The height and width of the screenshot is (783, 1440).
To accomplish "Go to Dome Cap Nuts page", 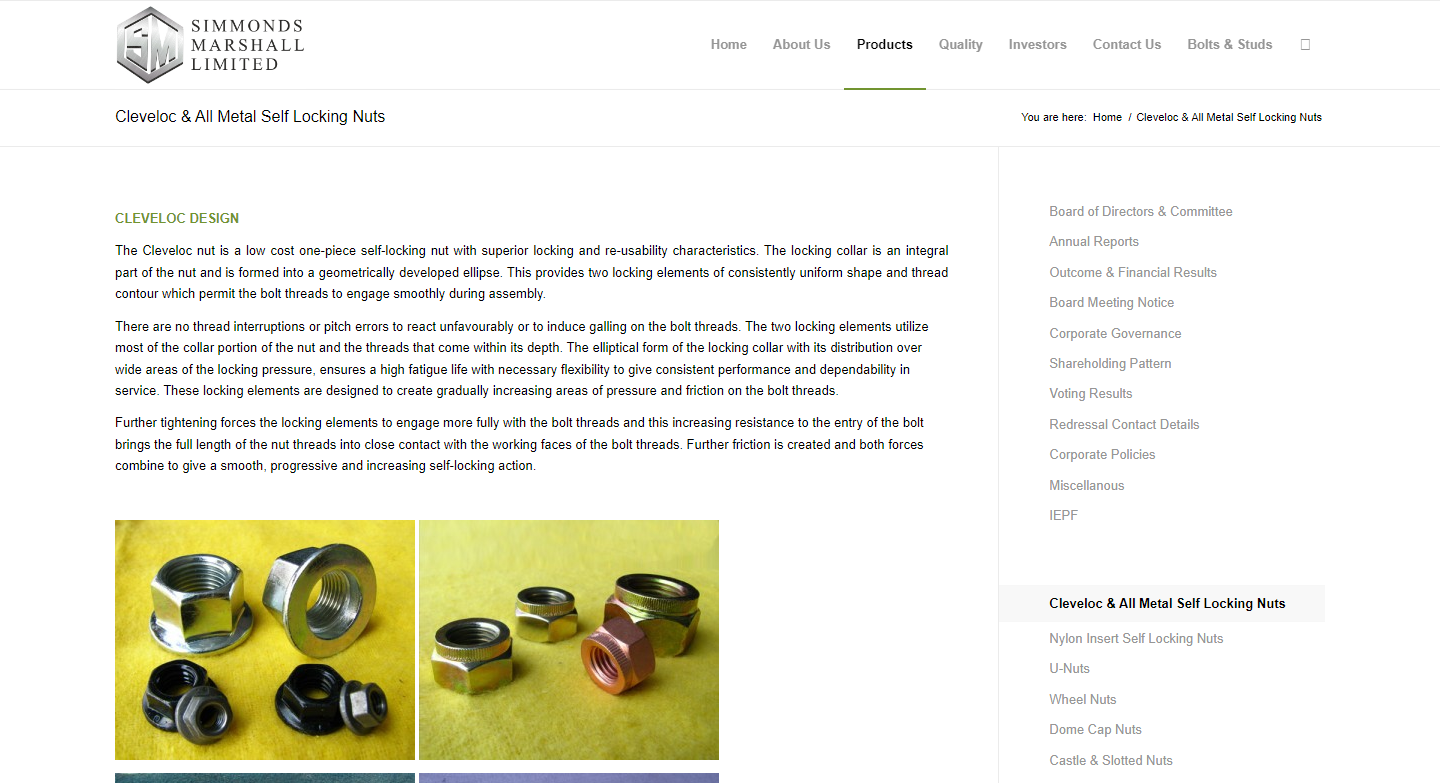I will point(1095,729).
